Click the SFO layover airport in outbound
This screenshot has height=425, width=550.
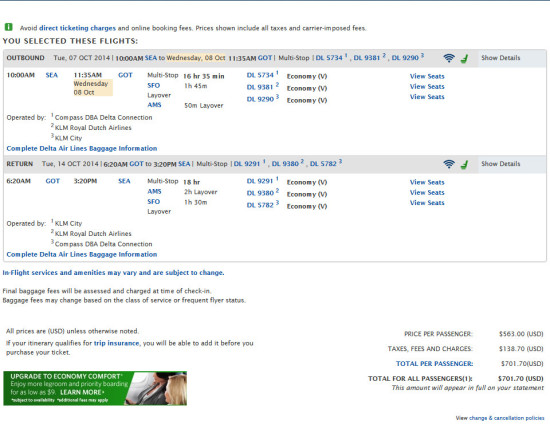pos(154,85)
